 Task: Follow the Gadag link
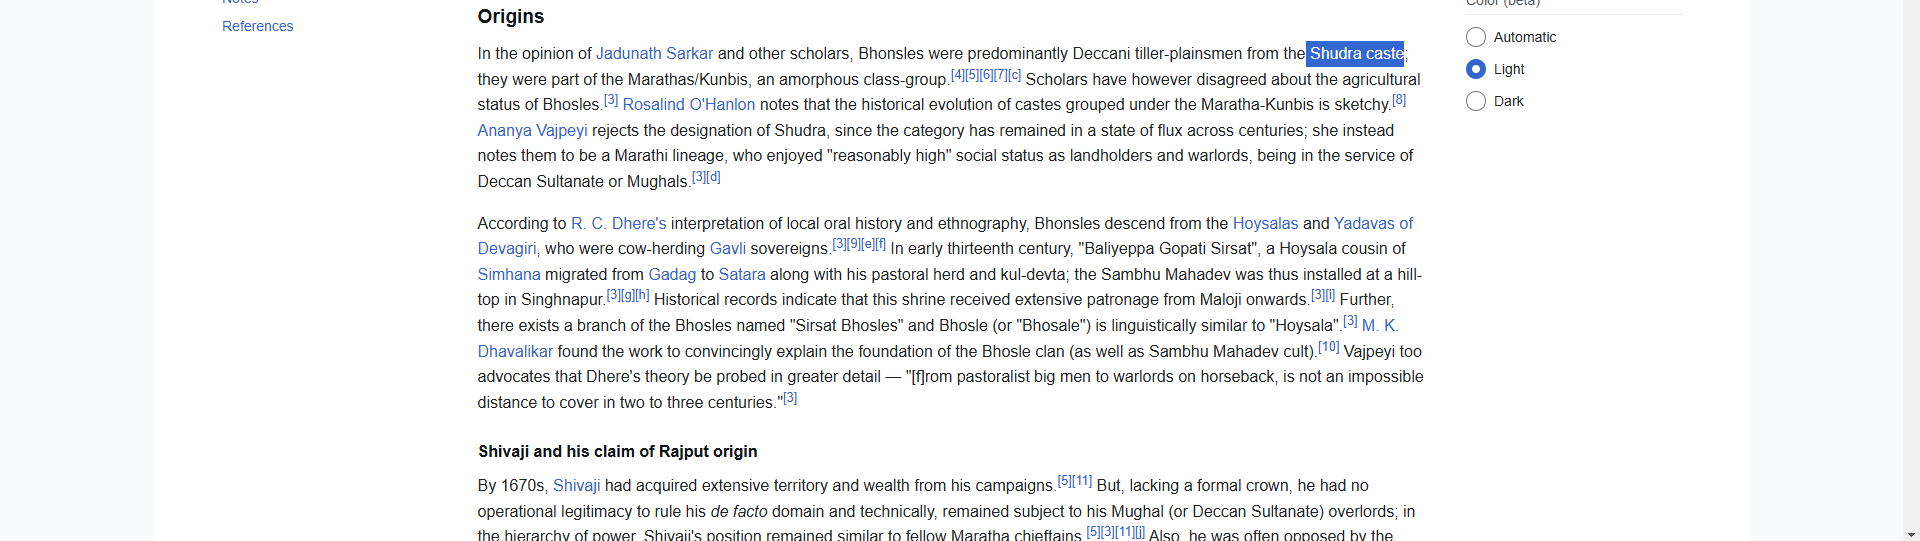point(672,275)
